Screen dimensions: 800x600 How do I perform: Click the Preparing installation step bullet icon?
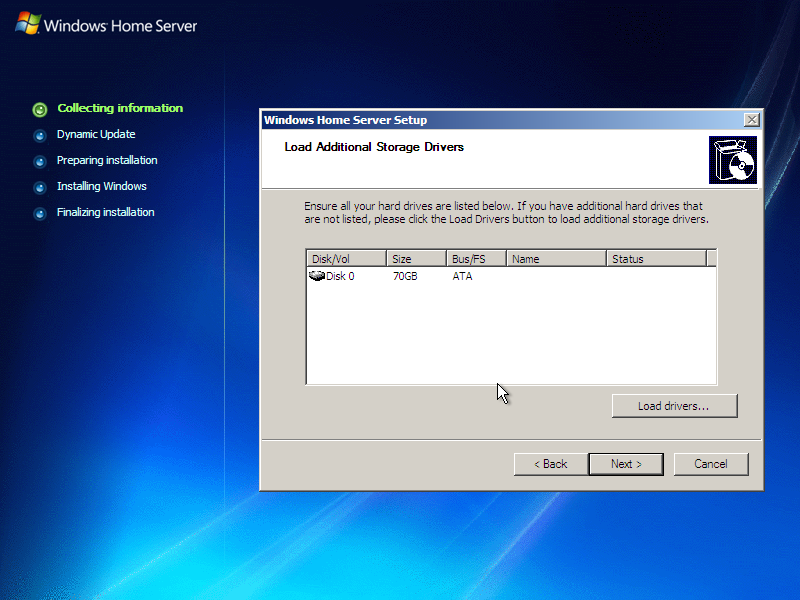coord(40,160)
